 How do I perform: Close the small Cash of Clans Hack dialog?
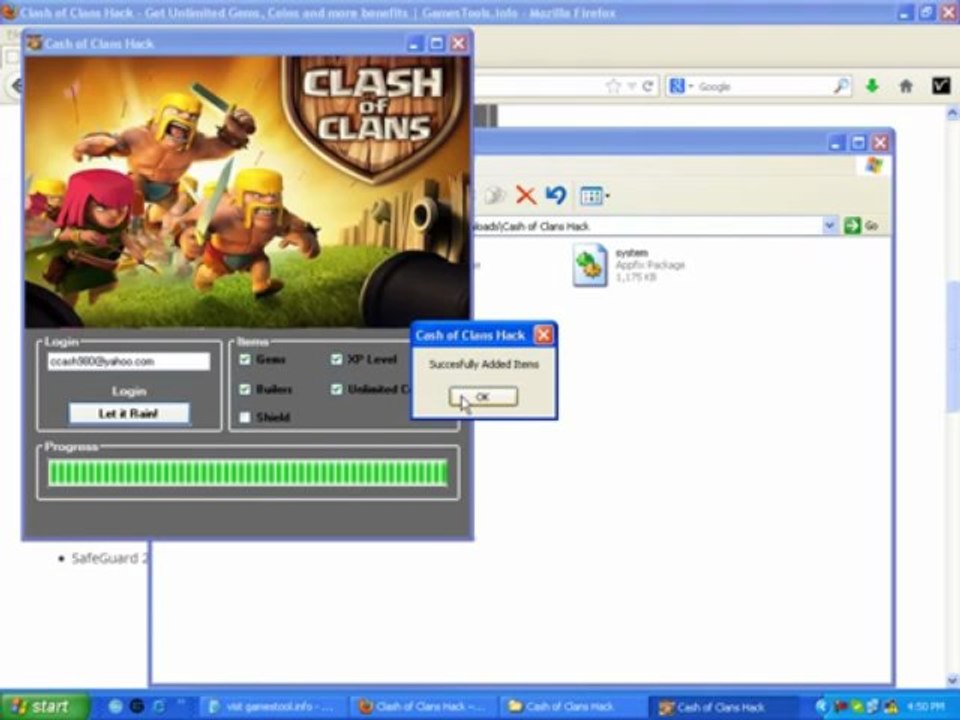coord(543,335)
